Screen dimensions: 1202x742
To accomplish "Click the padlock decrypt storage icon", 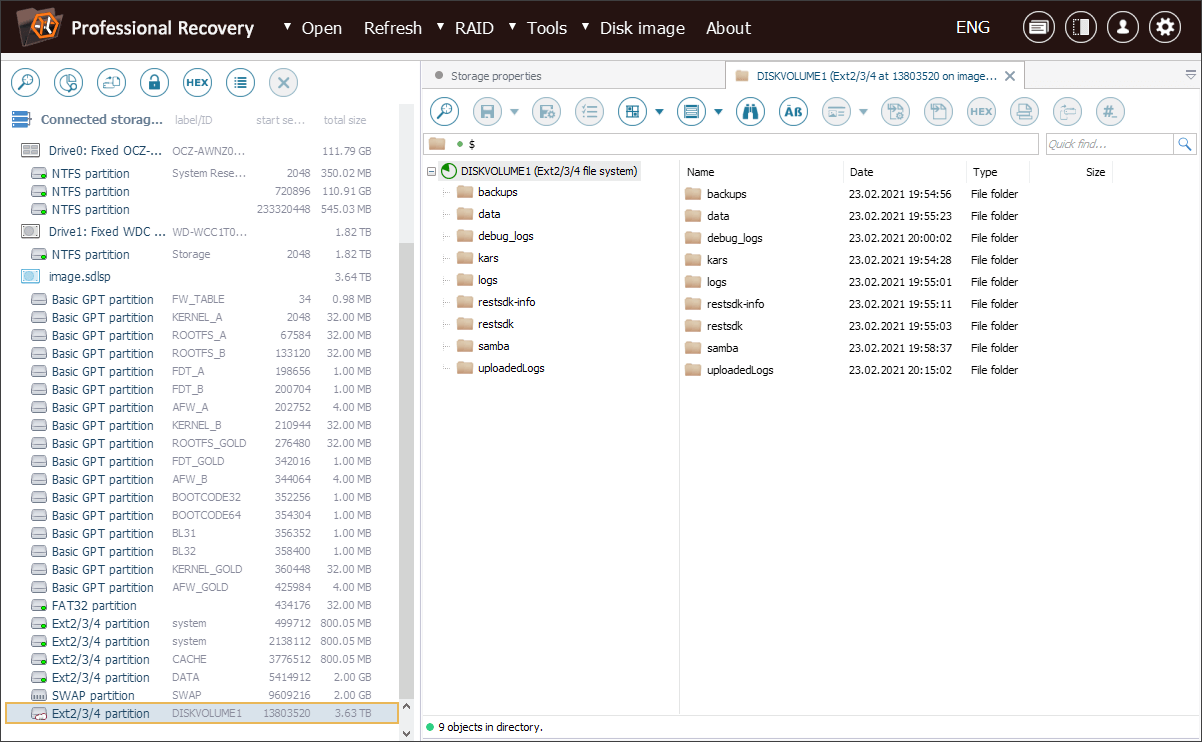I will click(x=154, y=82).
